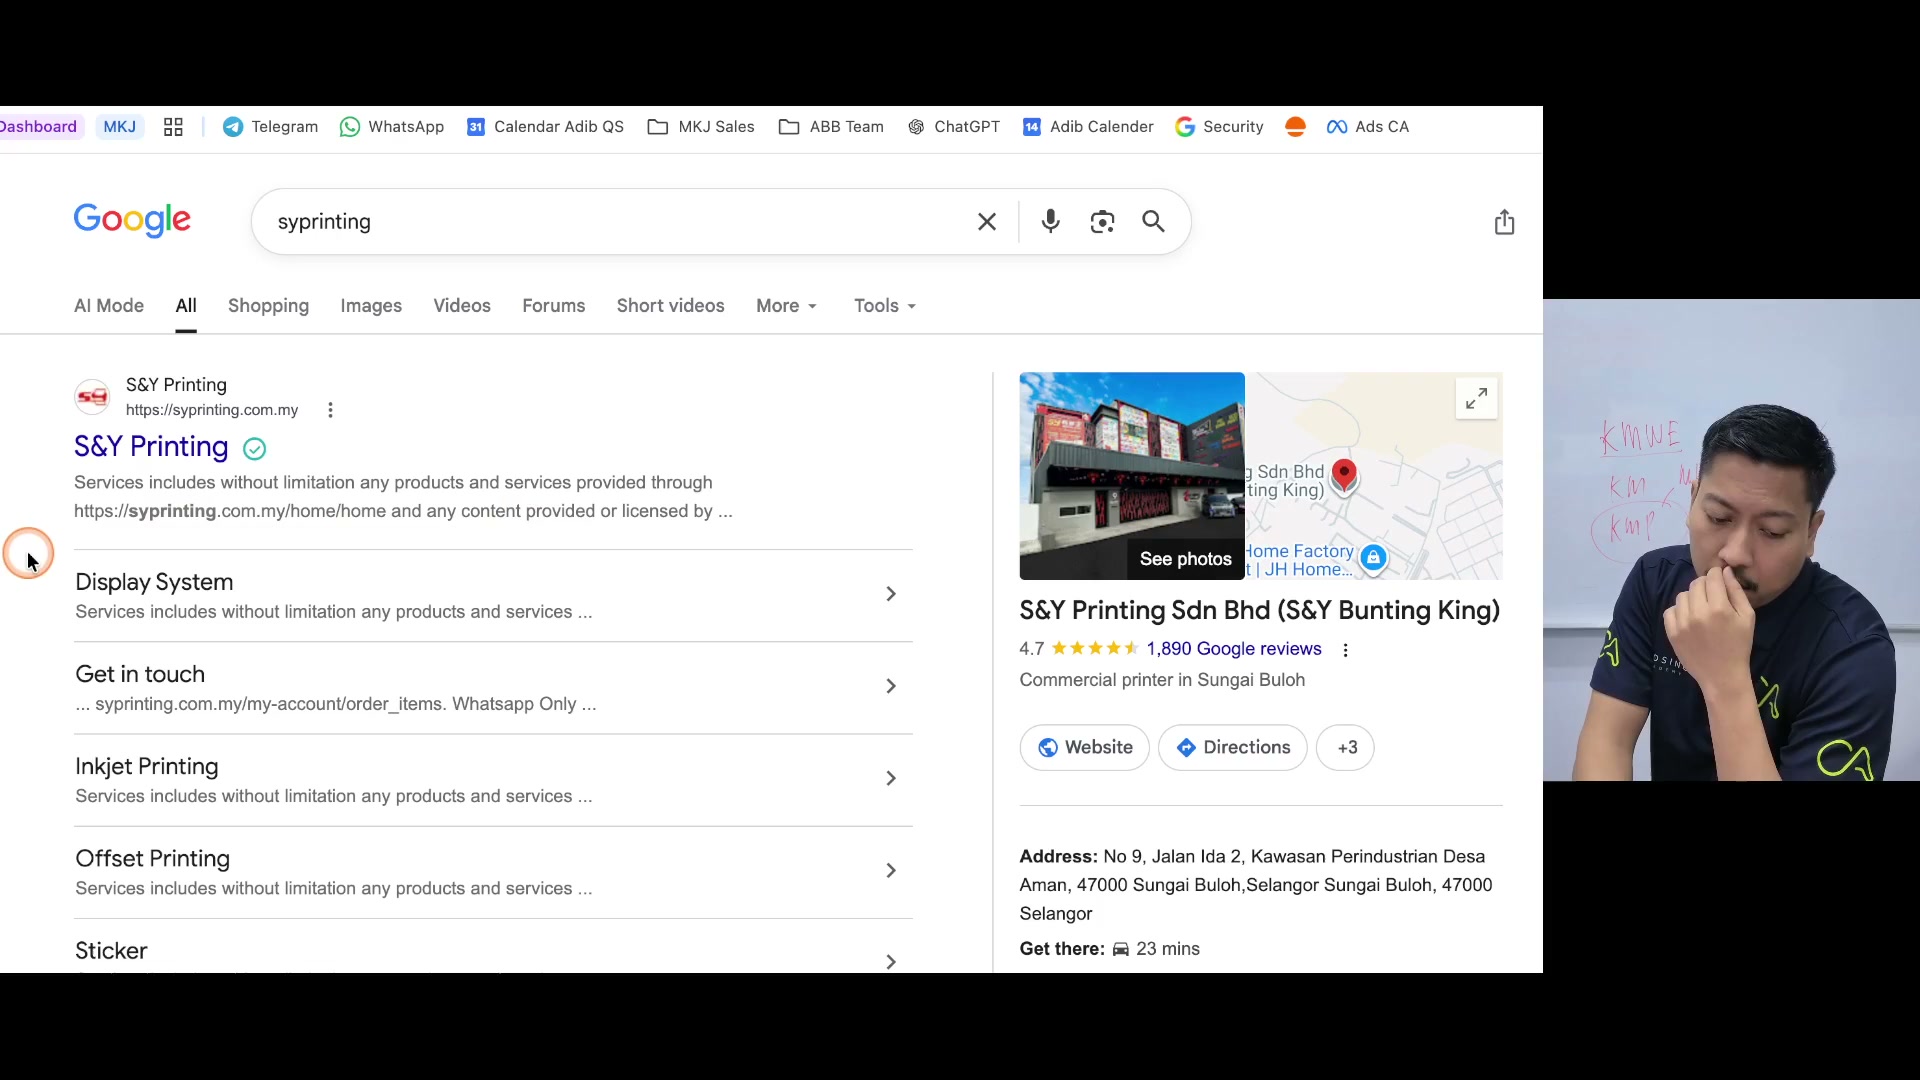Screen dimensions: 1920x1080
Task: Switch to Images results tab
Action: [x=371, y=306]
